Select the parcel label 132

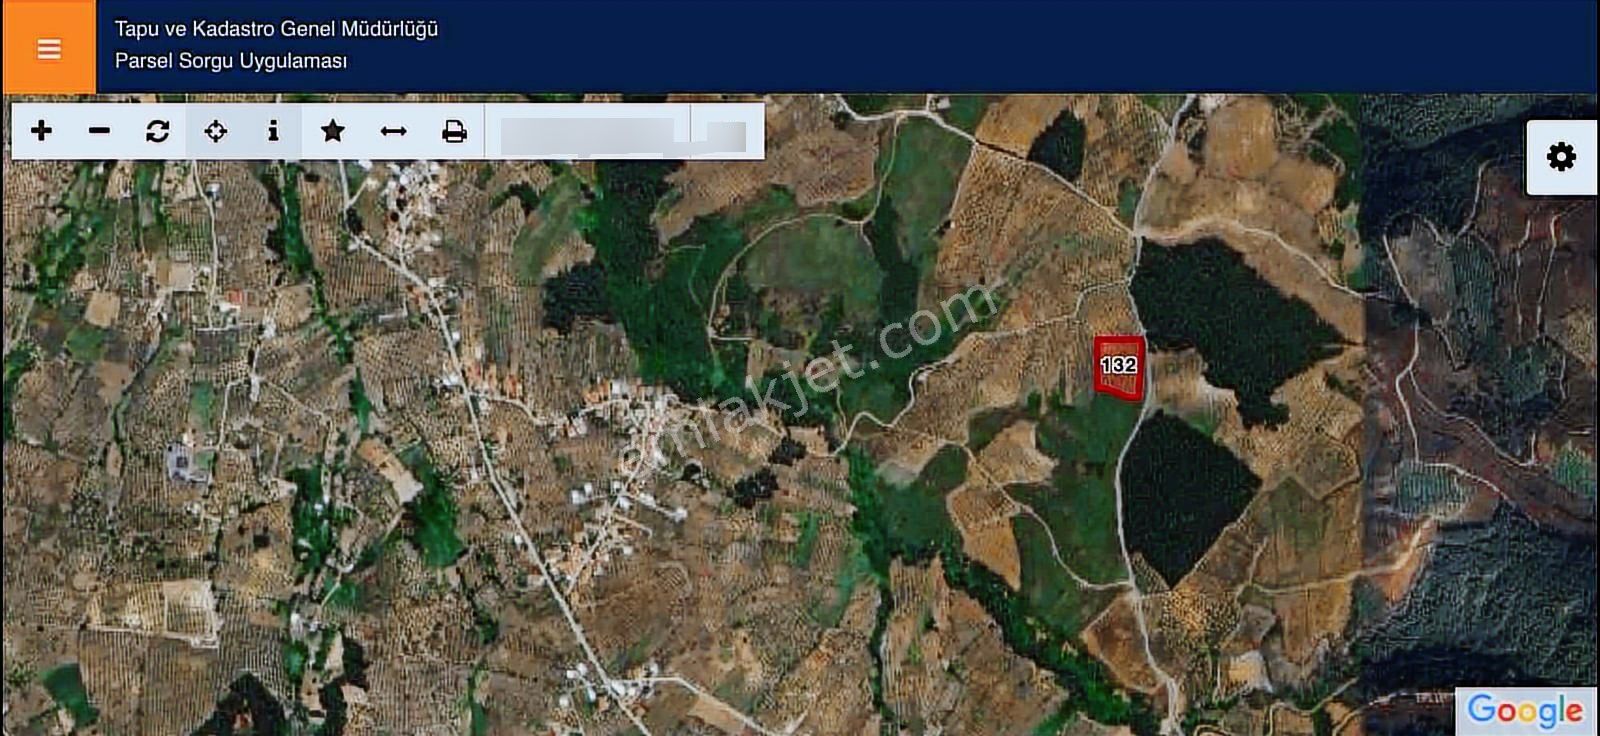[x=1119, y=365]
